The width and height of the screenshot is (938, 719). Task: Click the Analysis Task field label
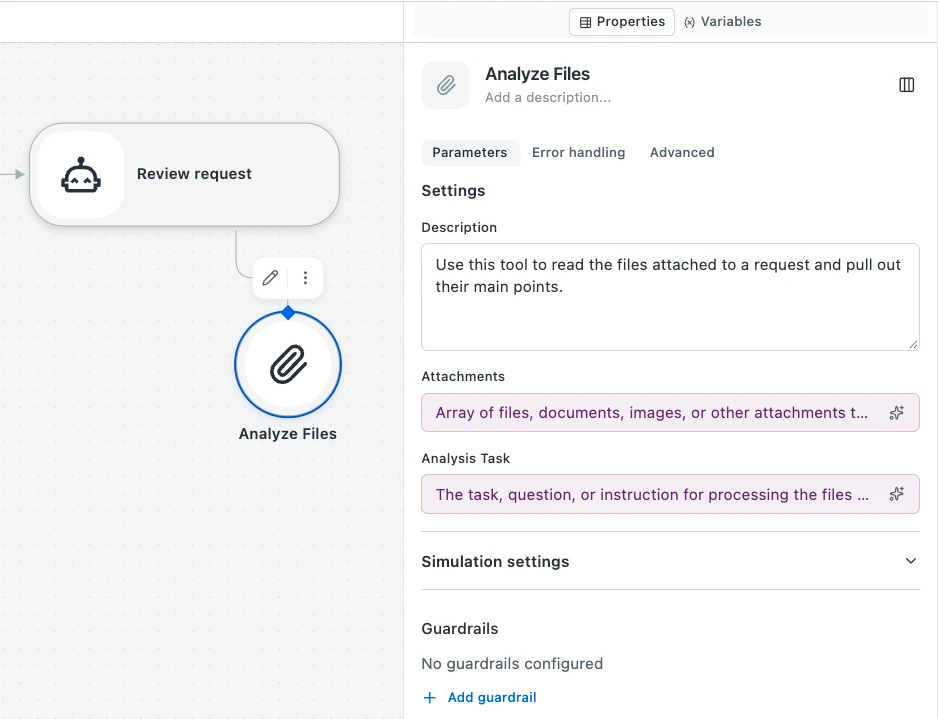pyautogui.click(x=465, y=458)
